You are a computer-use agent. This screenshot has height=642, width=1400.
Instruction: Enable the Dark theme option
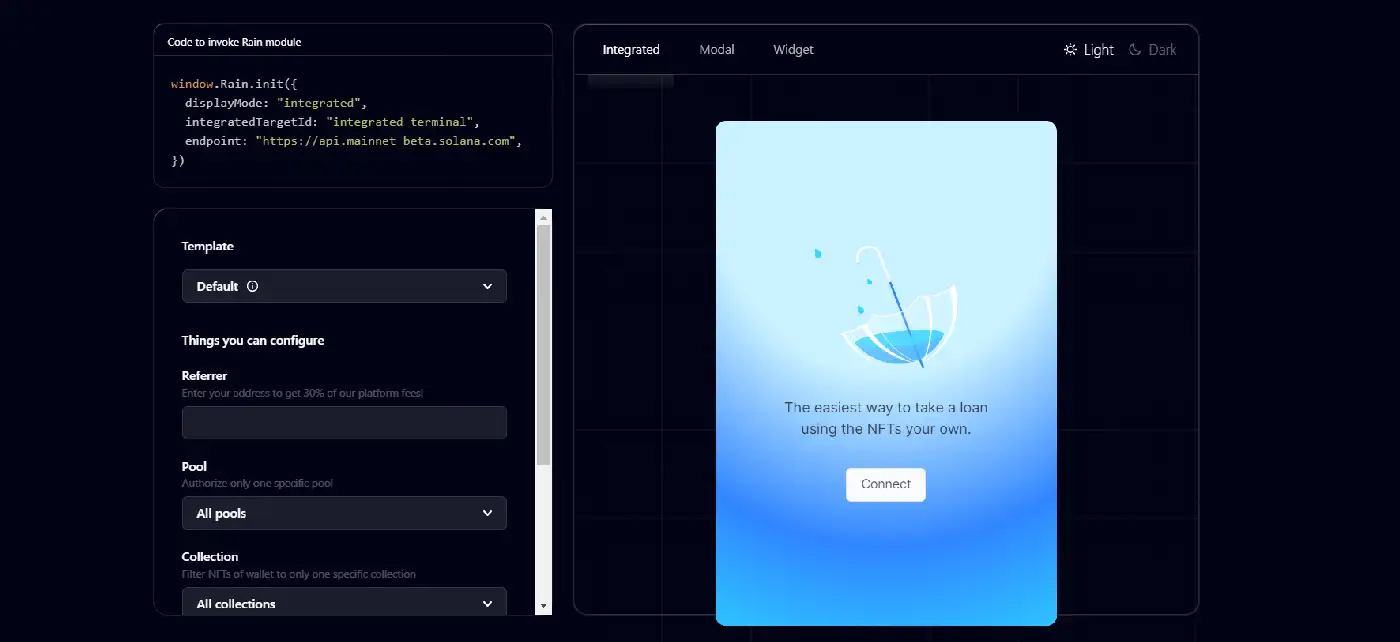[1162, 50]
